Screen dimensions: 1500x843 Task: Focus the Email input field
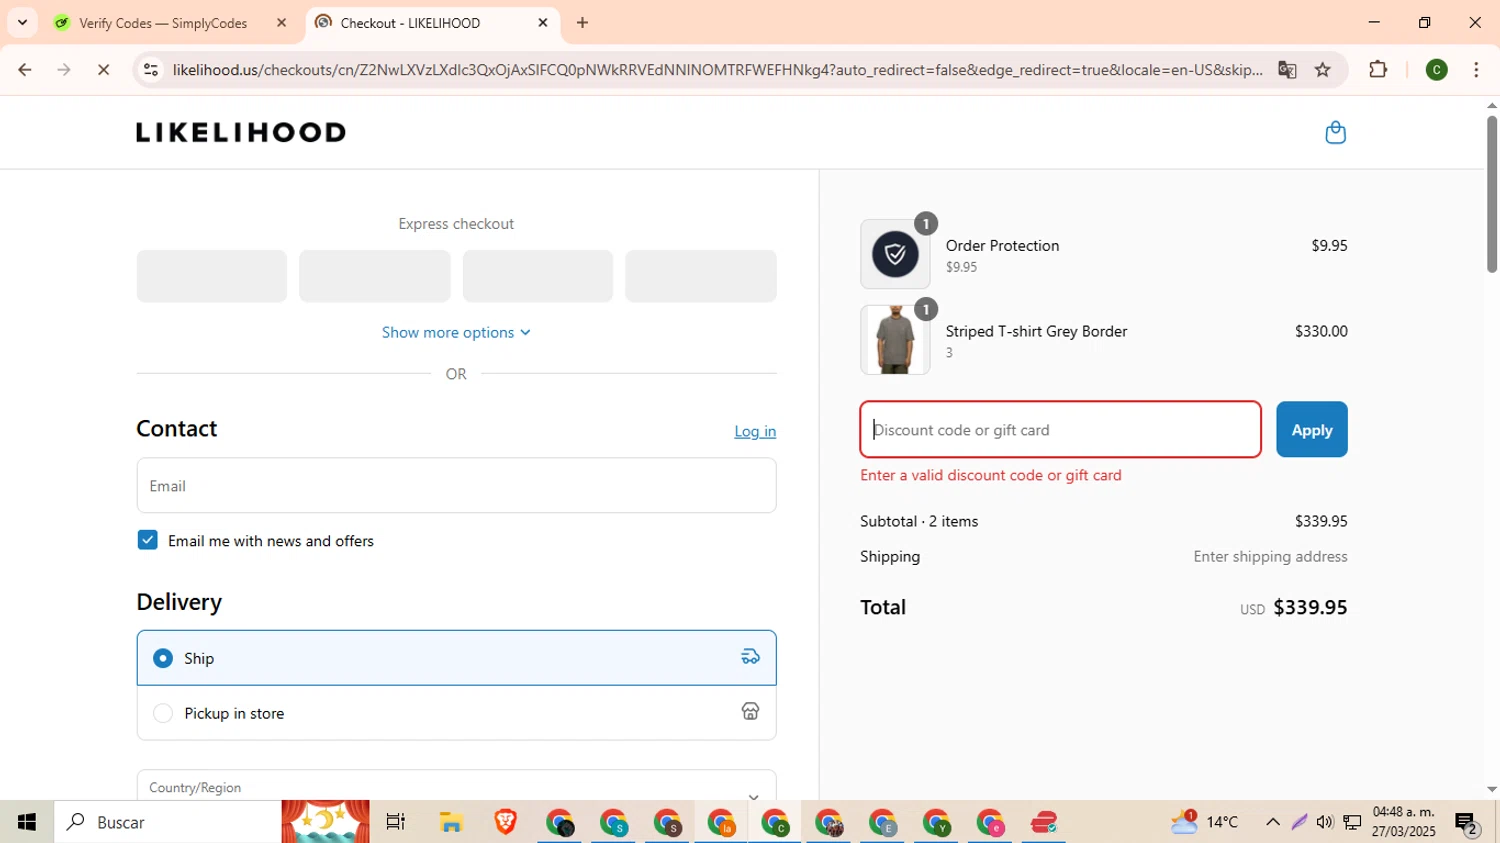coord(456,485)
